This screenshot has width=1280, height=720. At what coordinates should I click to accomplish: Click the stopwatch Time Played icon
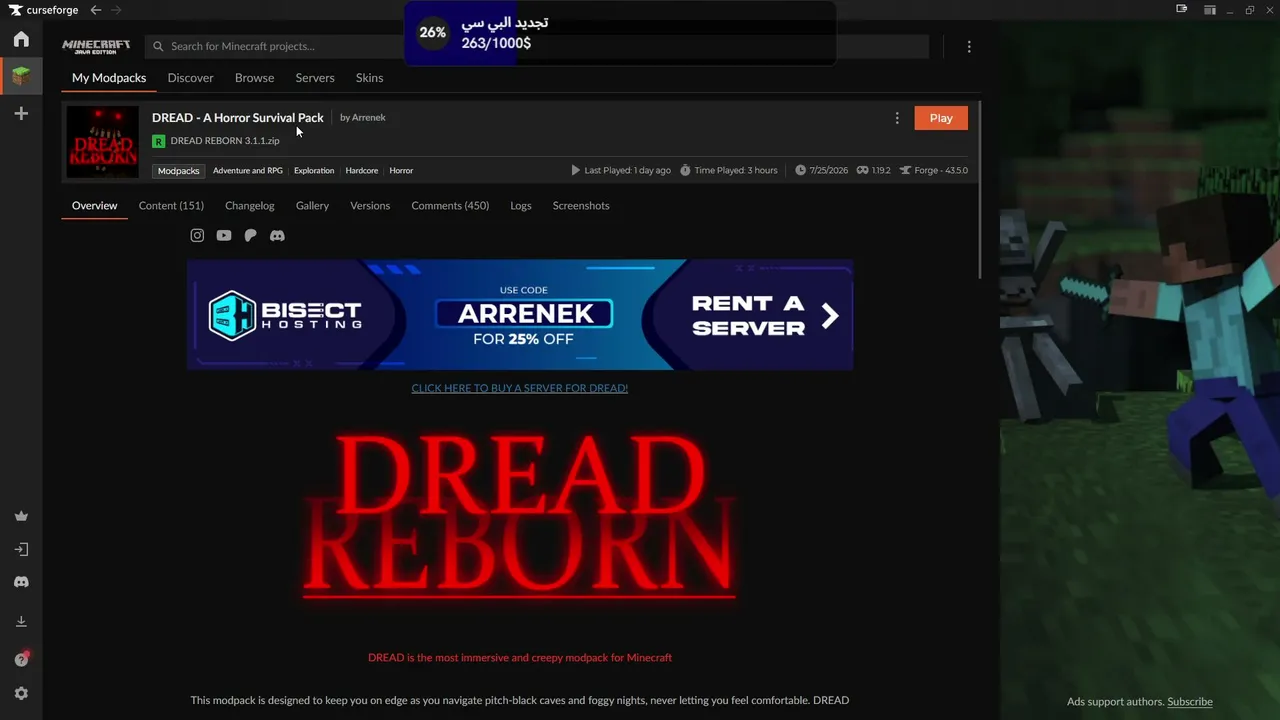click(685, 171)
